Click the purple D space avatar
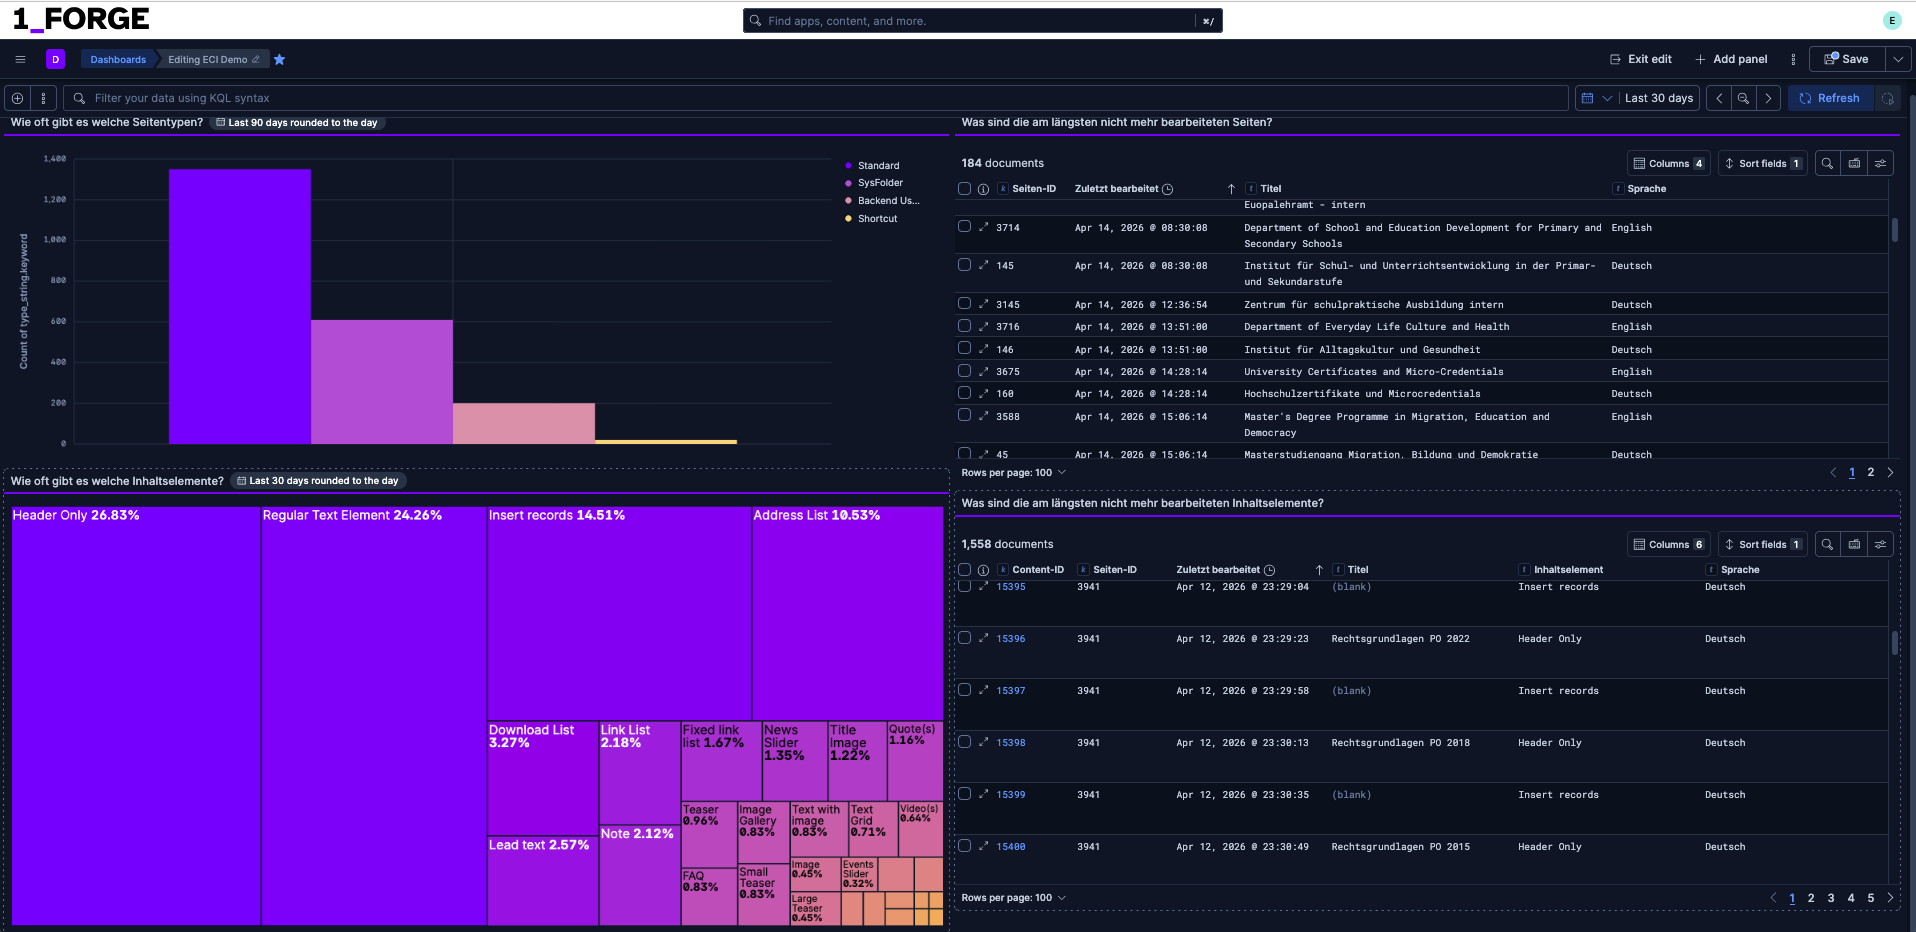The width and height of the screenshot is (1916, 932). pyautogui.click(x=55, y=59)
